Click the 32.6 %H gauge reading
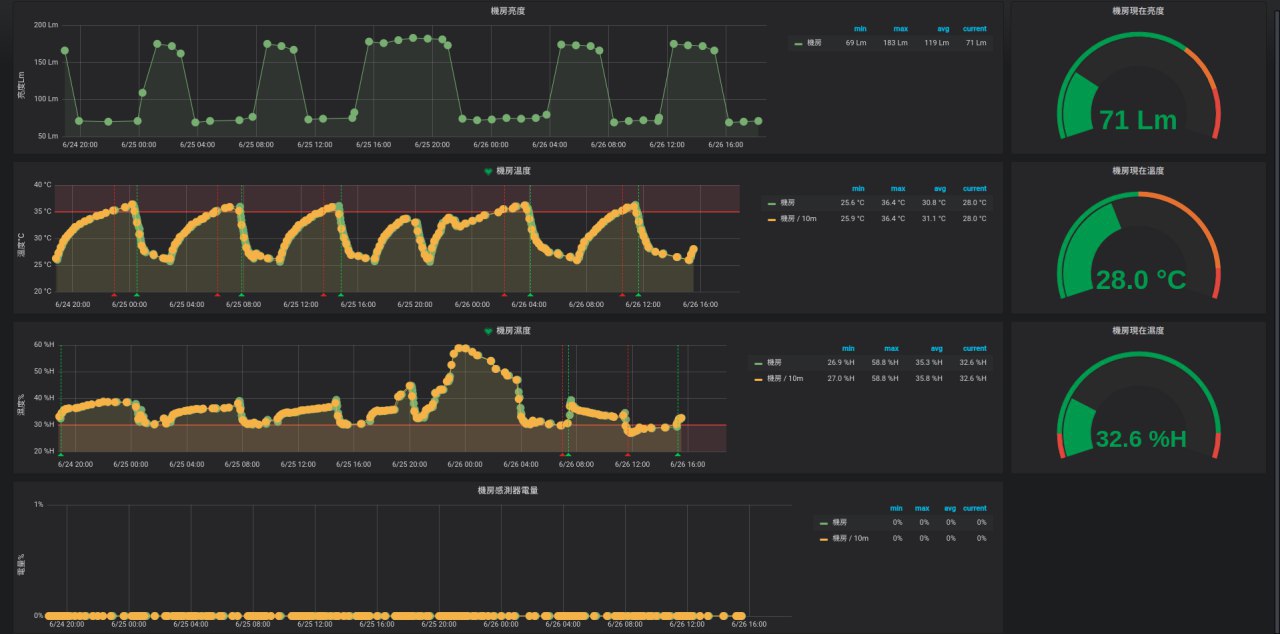The image size is (1280, 634). coord(1141,439)
